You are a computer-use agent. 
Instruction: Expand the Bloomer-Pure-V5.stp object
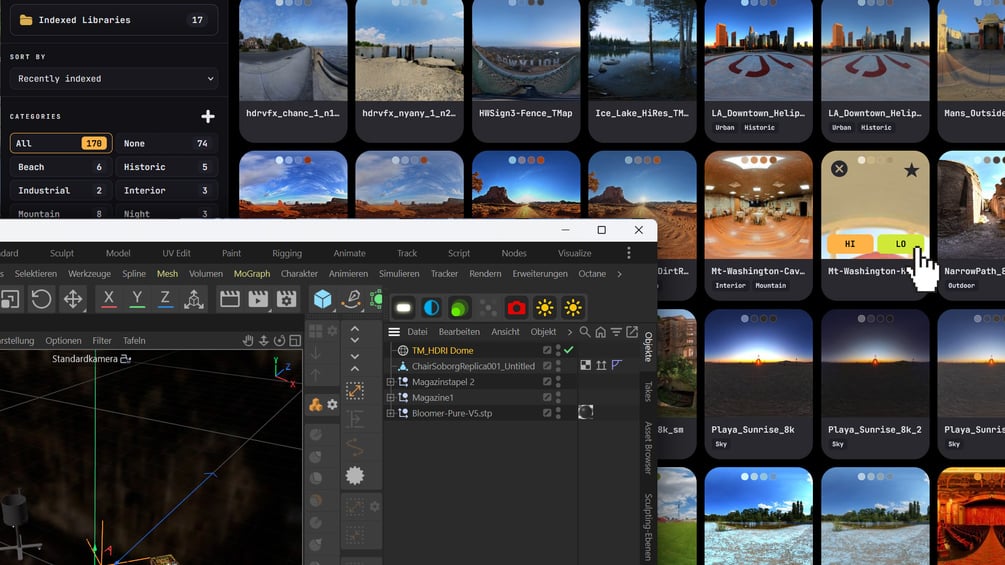click(x=390, y=413)
